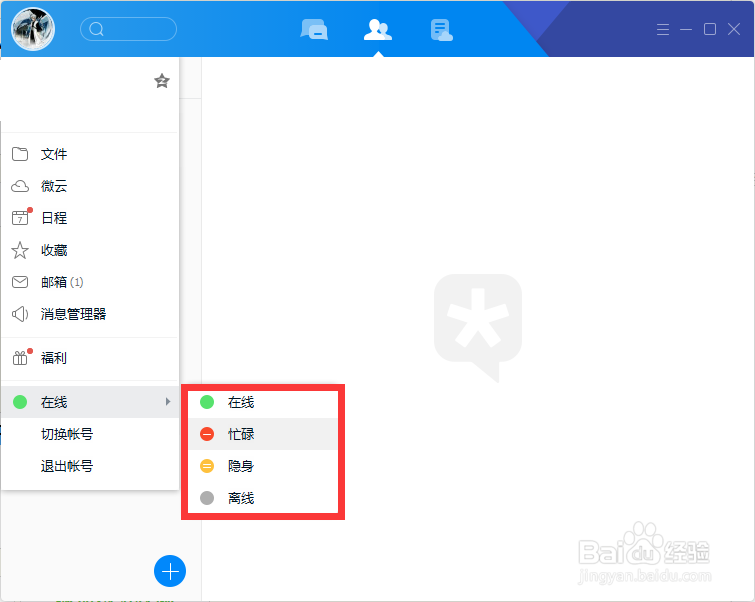
Task: Click the envelope icon beside 邮箱
Action: 20,282
